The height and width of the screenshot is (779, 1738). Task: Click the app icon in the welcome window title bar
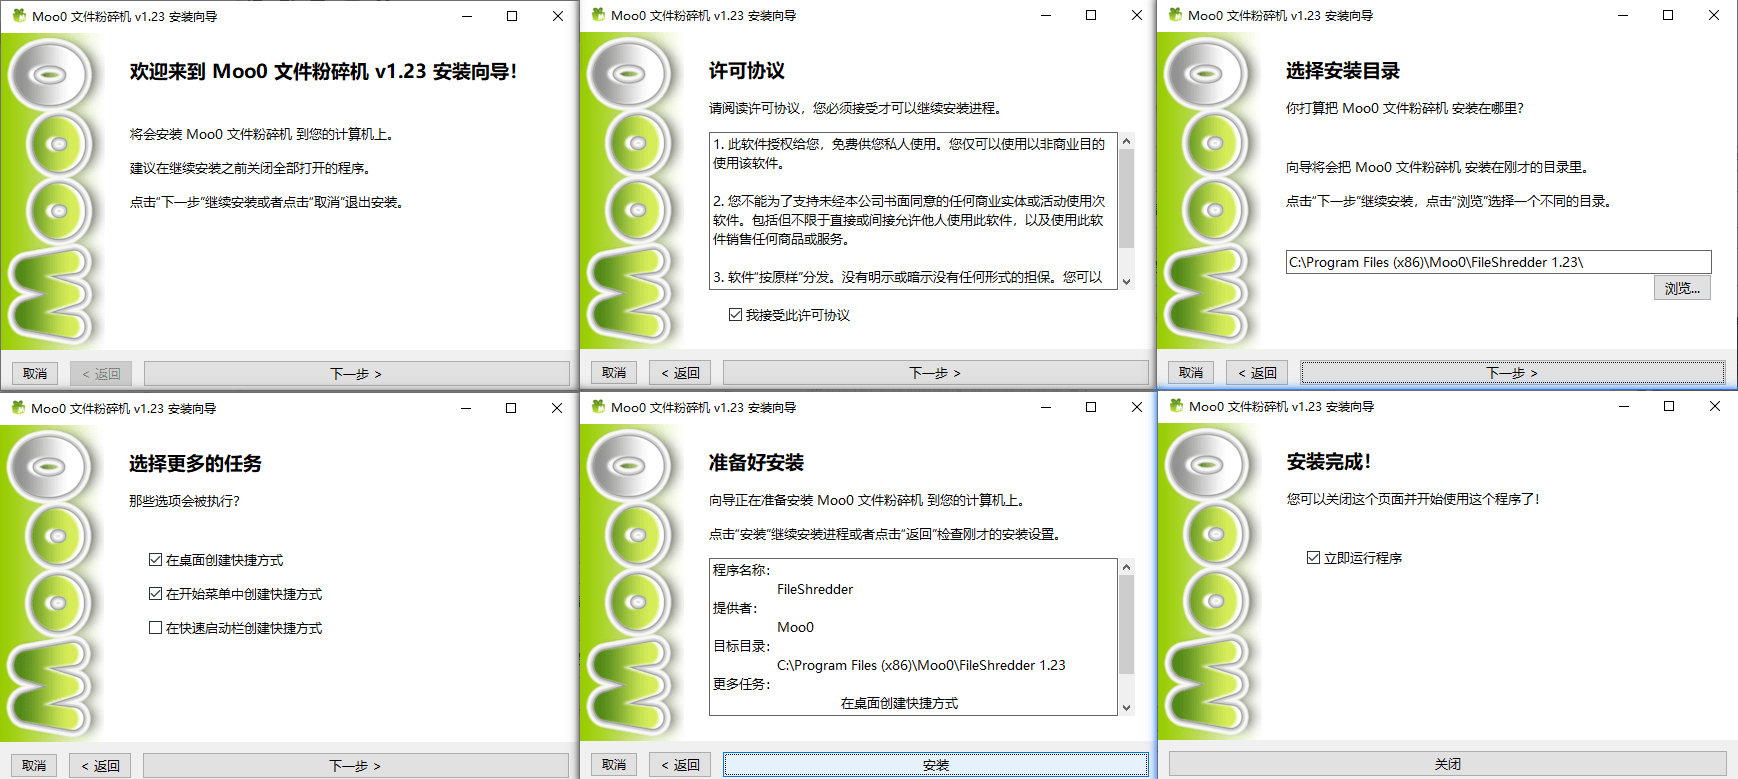19,16
